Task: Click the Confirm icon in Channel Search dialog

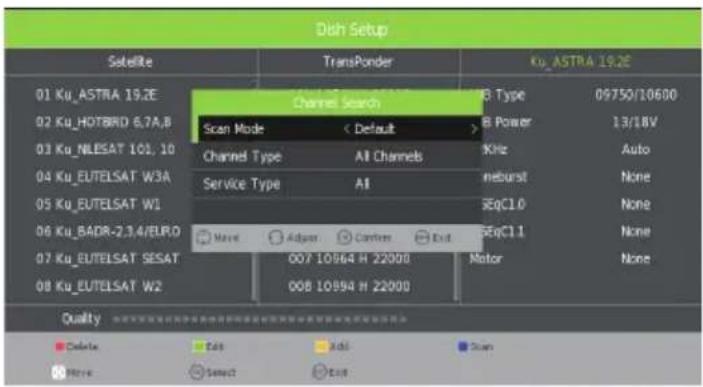Action: [x=344, y=238]
